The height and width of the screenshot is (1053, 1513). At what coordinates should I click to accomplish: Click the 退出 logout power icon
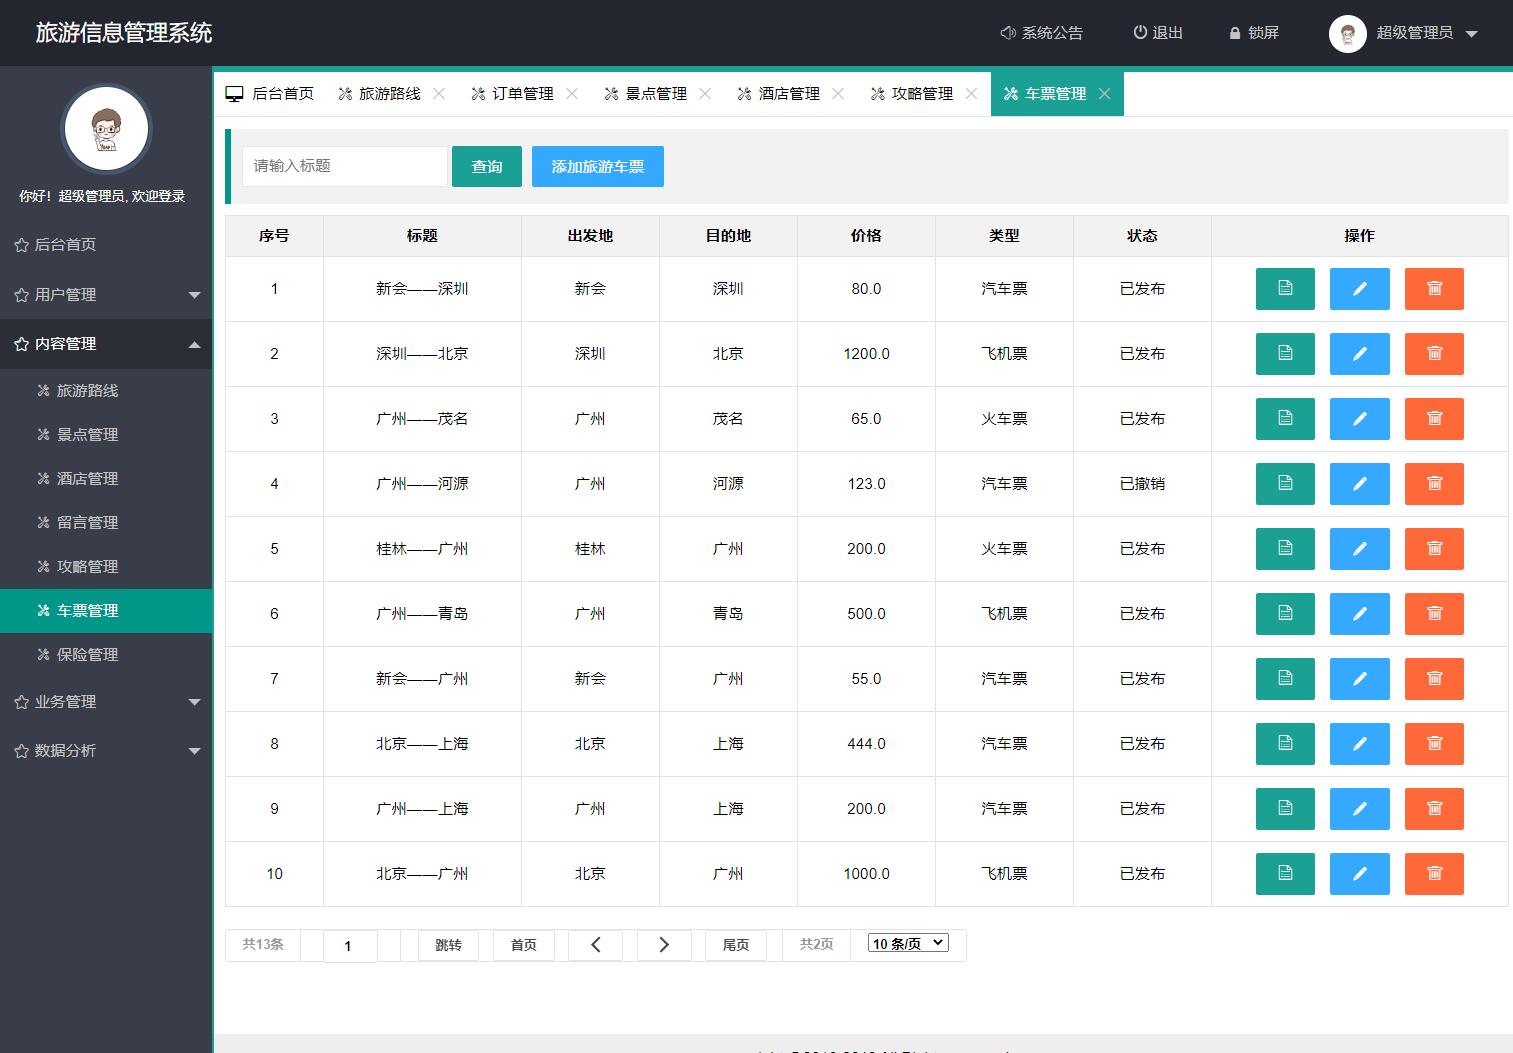[x=1141, y=33]
